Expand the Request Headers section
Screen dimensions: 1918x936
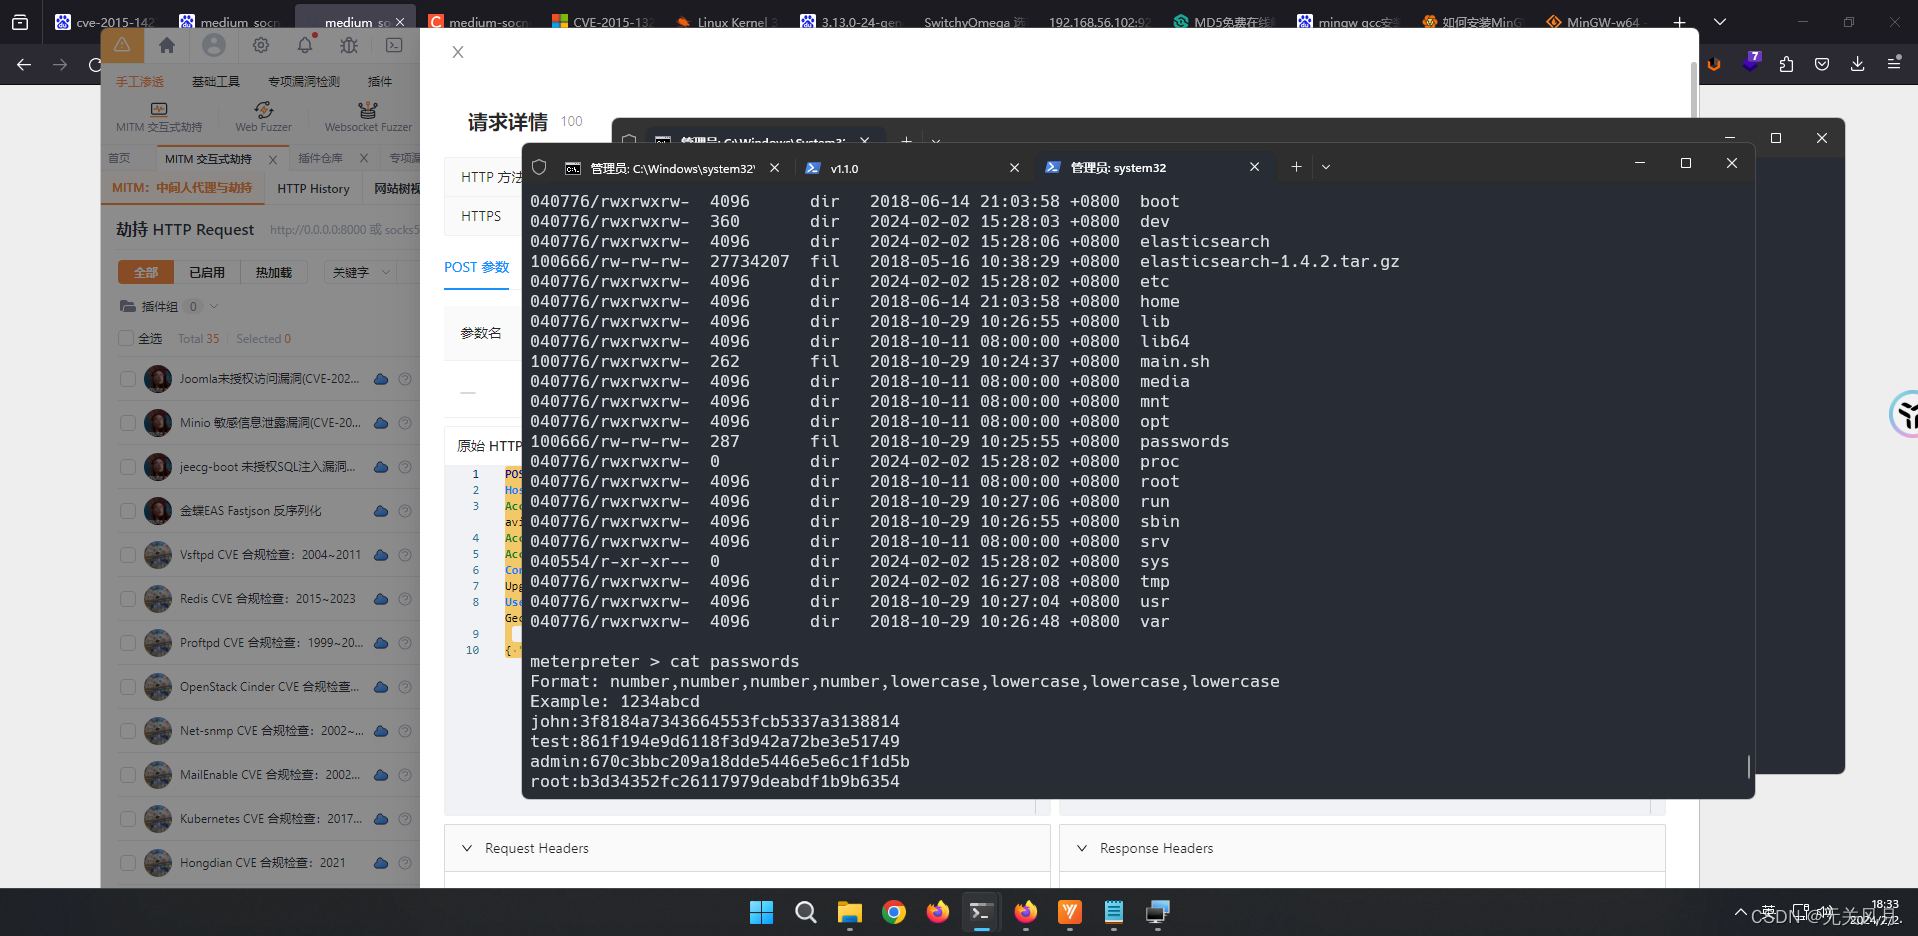point(747,848)
